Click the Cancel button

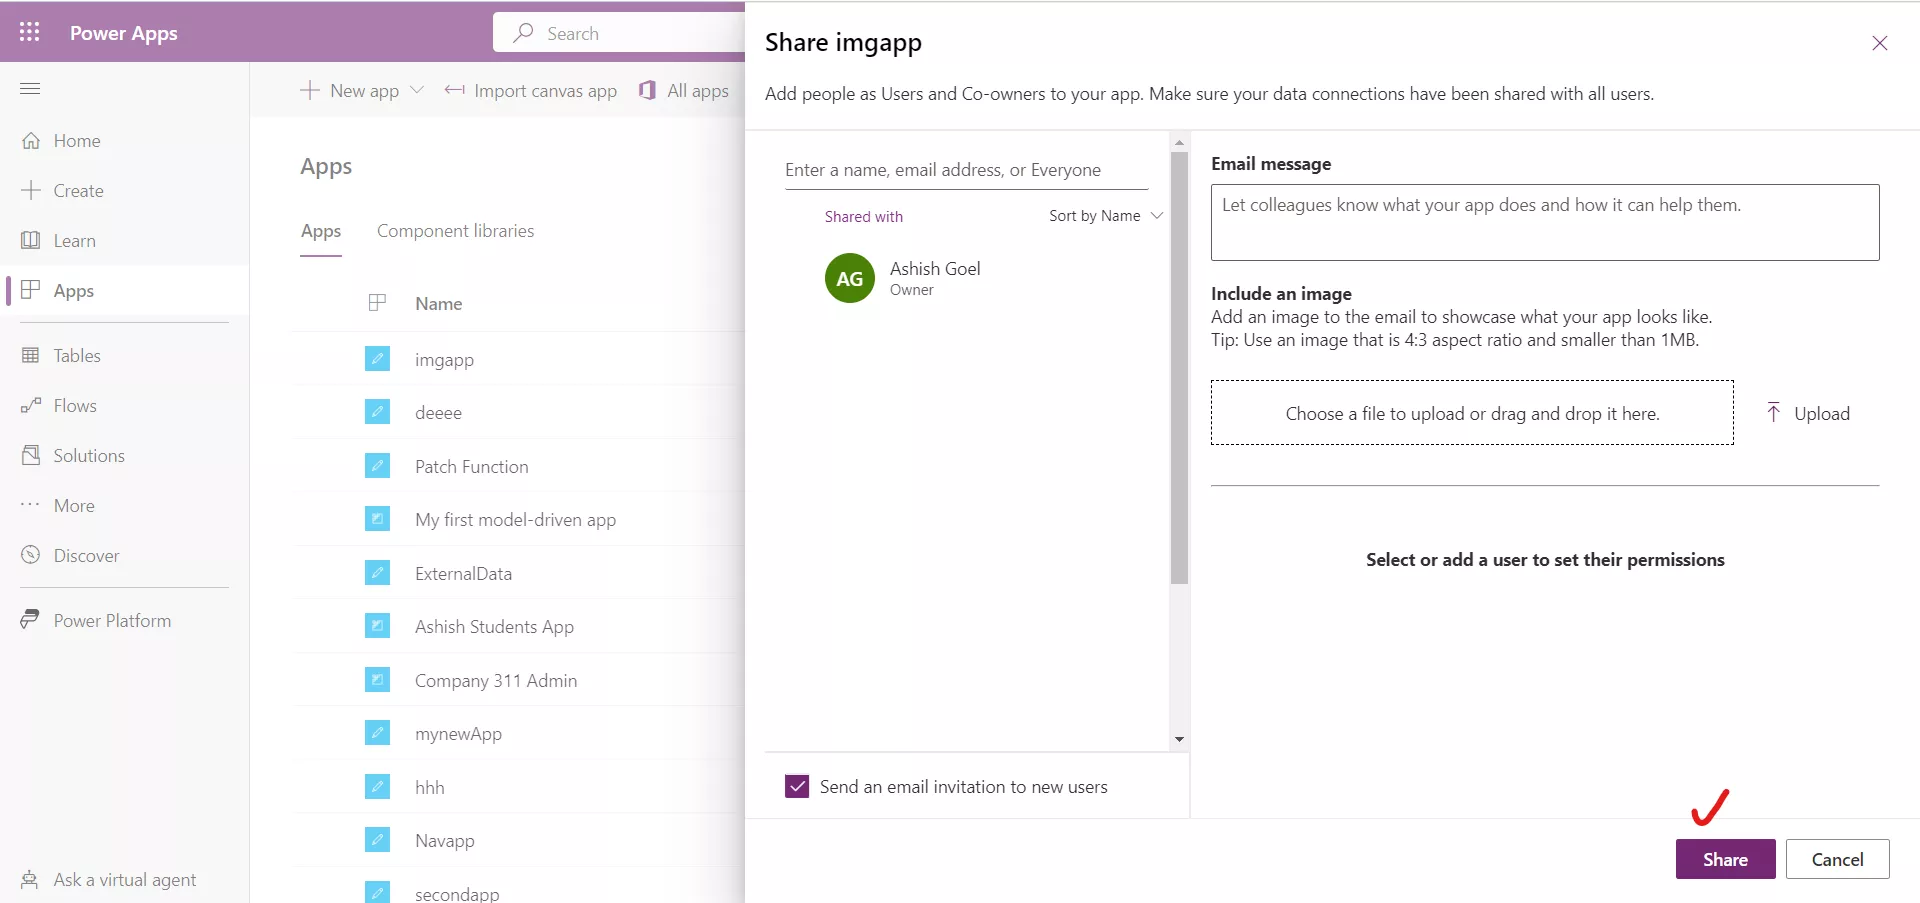pos(1837,859)
